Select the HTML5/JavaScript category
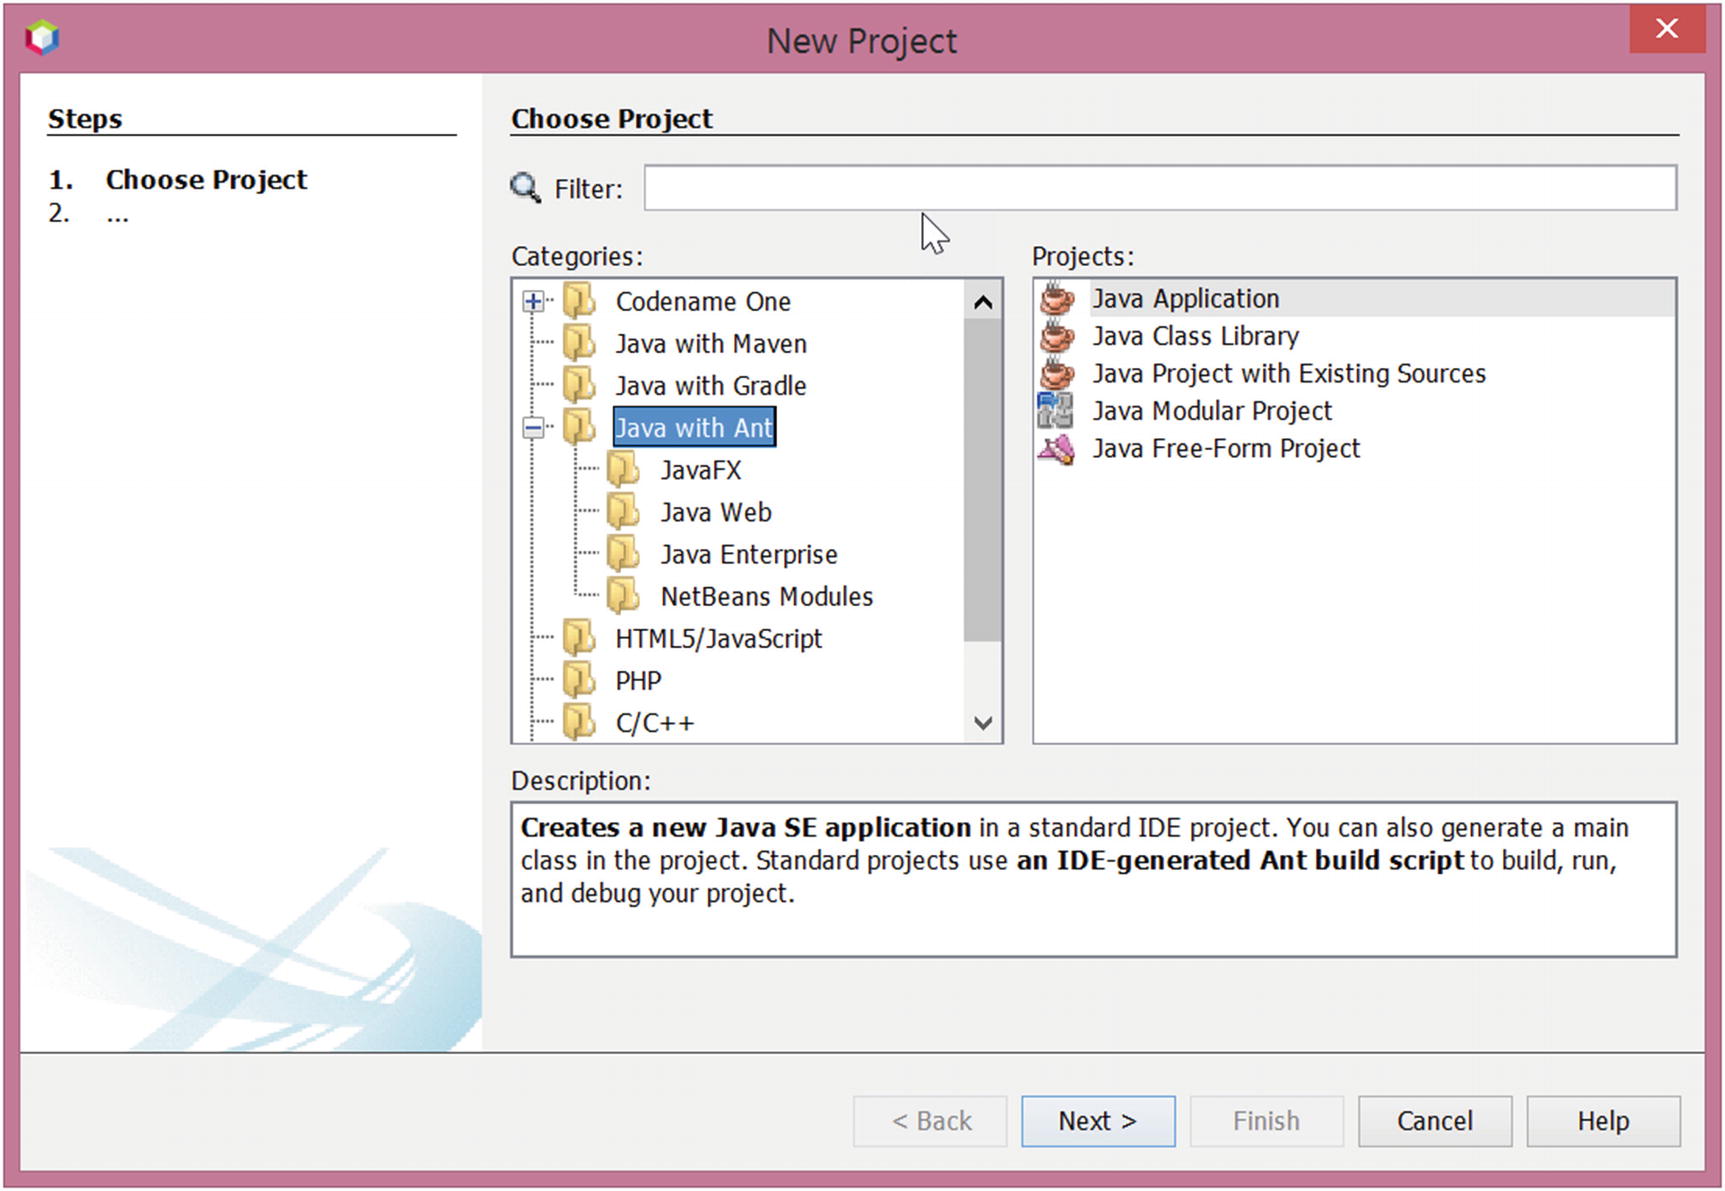Screen dimensions: 1725x1191 point(719,637)
